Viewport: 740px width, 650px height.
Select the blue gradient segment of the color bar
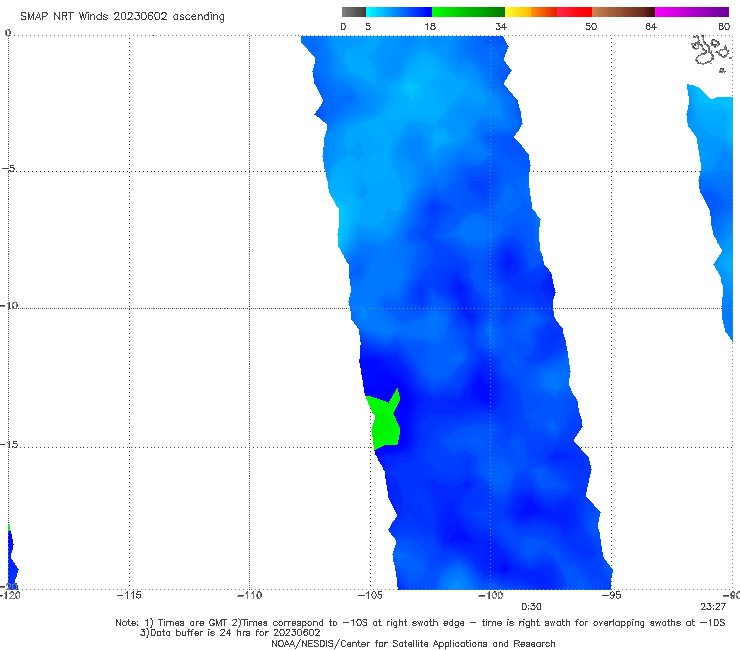399,12
